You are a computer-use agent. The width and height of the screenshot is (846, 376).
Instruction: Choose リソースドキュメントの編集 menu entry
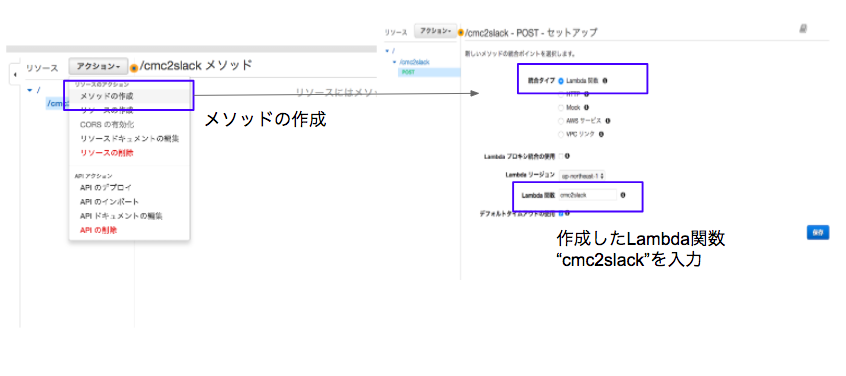point(129,139)
